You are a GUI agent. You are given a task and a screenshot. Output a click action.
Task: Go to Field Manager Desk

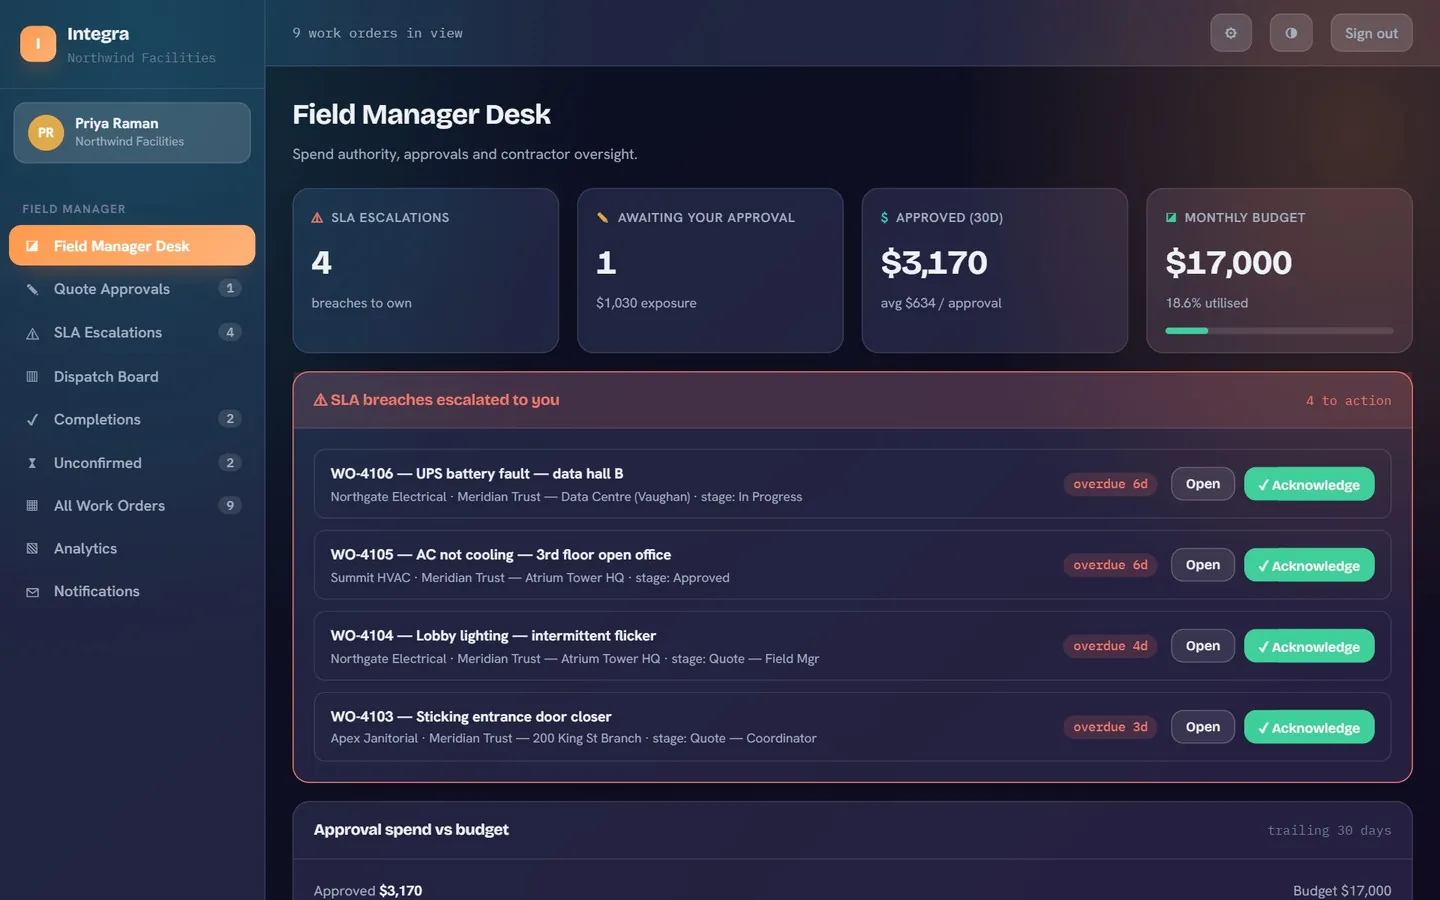[x=132, y=246]
